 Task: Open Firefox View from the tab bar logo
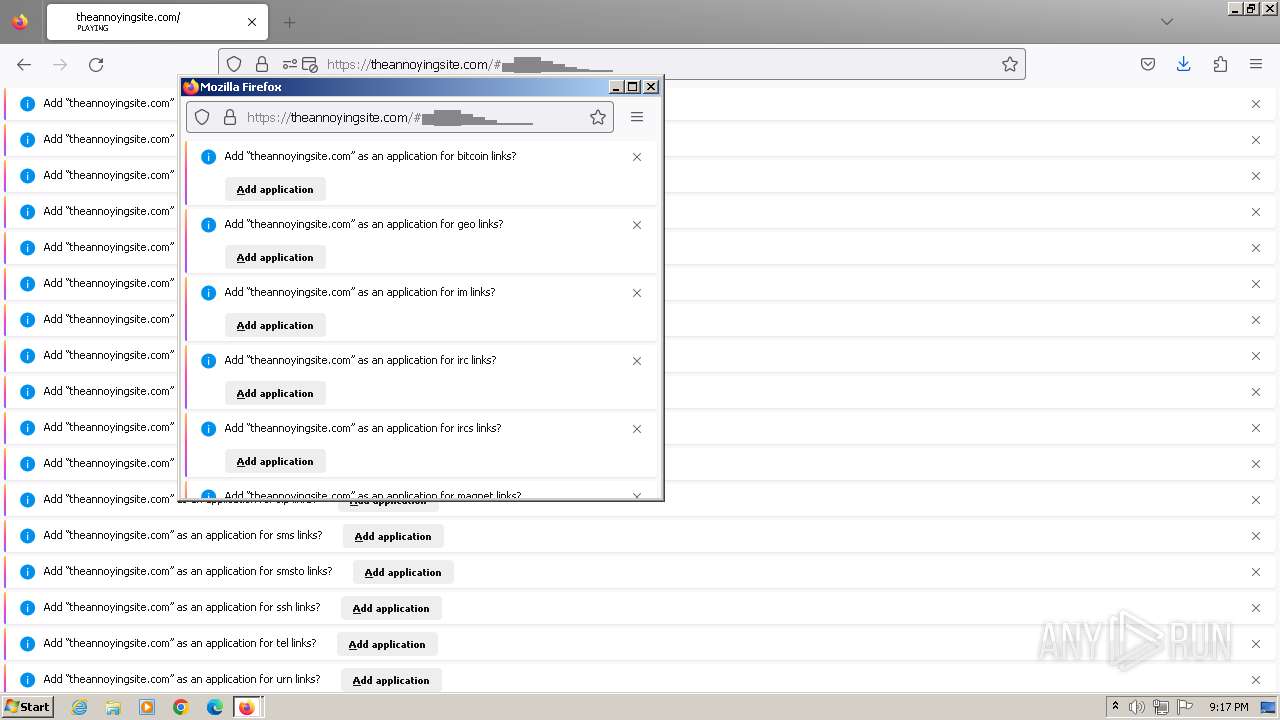click(x=20, y=22)
